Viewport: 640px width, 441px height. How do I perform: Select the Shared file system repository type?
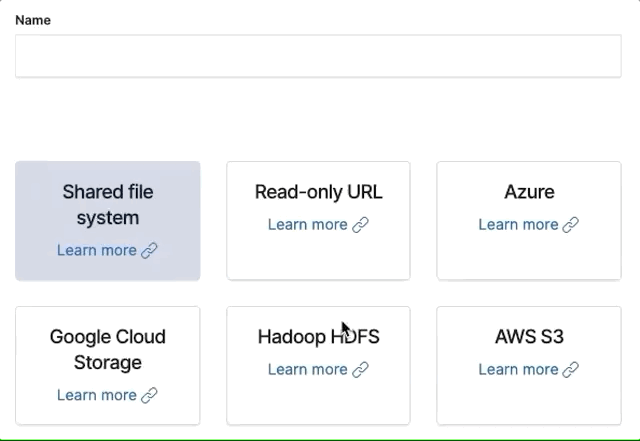[107, 204]
